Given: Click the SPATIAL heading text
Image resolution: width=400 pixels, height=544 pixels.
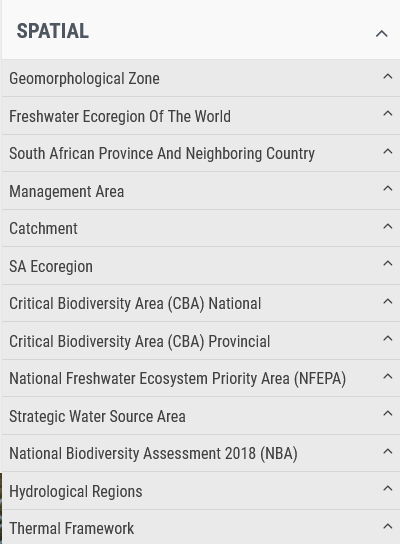Looking at the screenshot, I should (53, 31).
